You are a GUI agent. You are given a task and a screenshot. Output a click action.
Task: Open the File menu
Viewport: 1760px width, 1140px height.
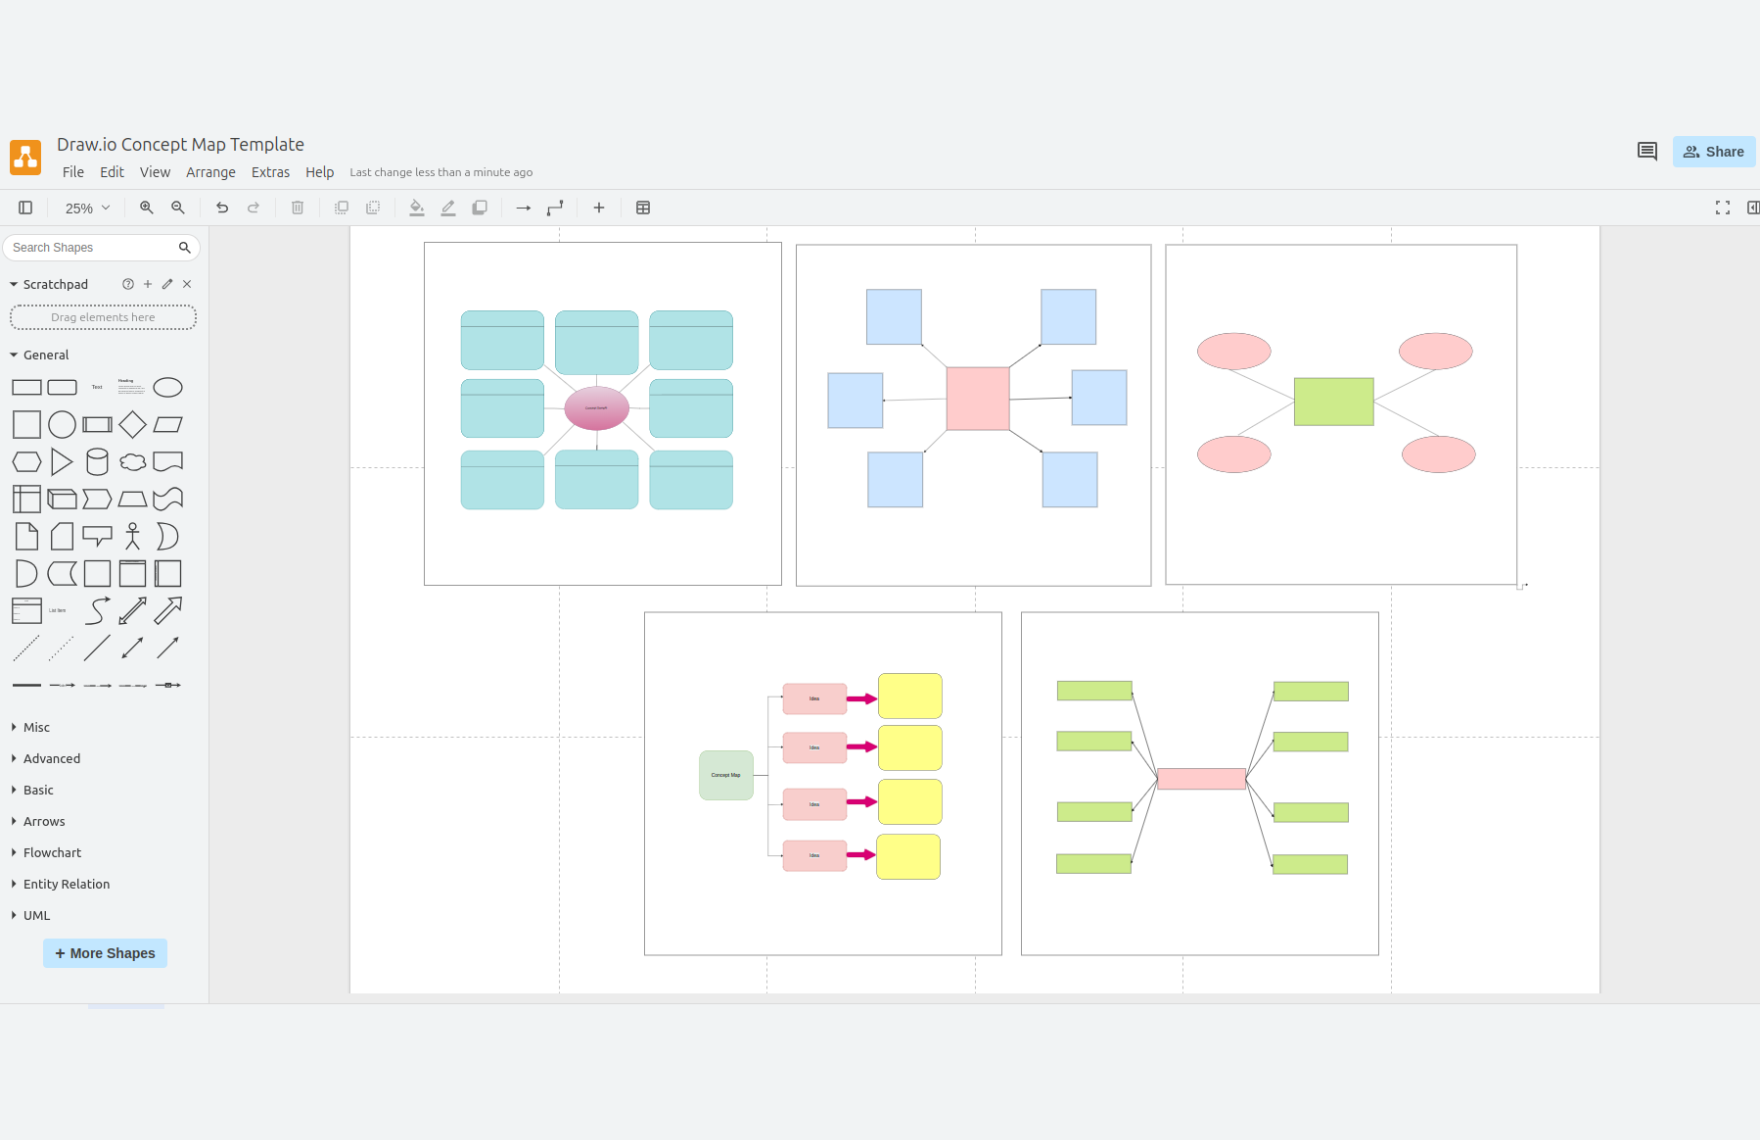[73, 172]
